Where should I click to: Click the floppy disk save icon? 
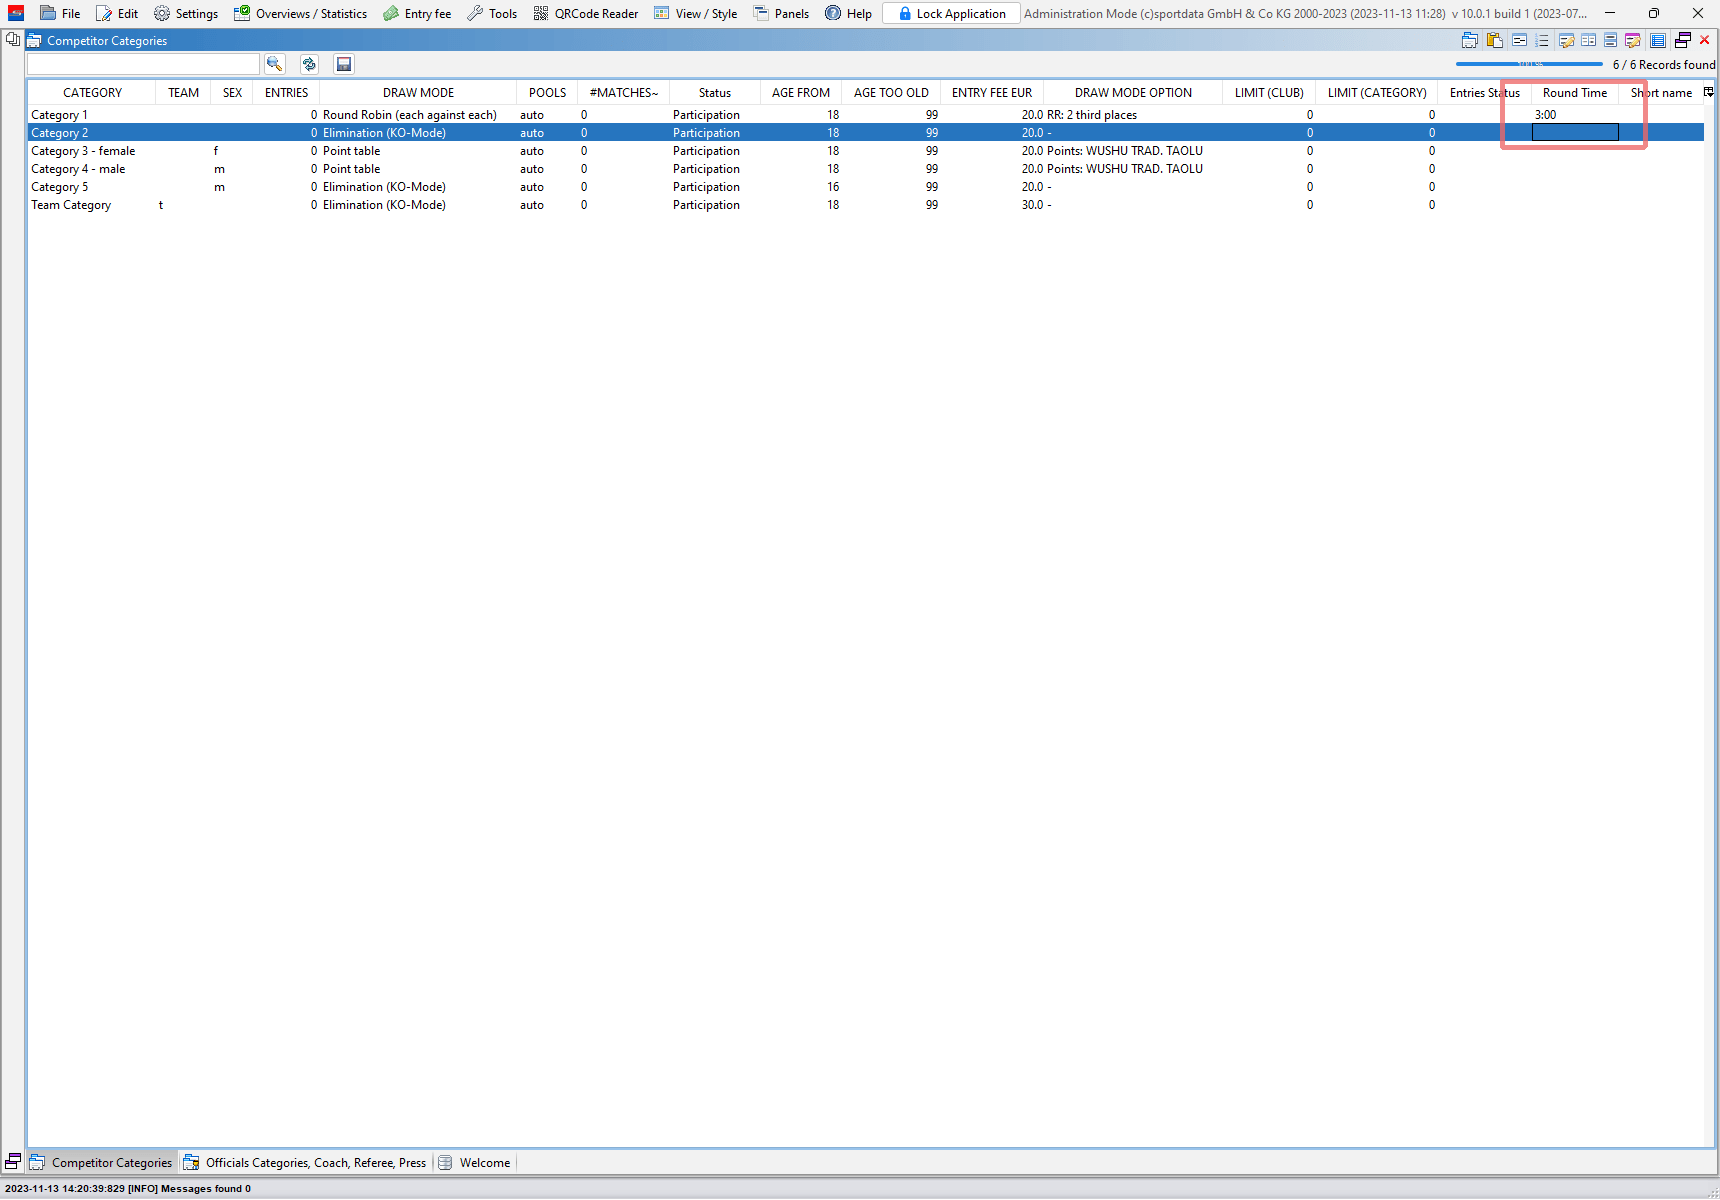tap(343, 64)
